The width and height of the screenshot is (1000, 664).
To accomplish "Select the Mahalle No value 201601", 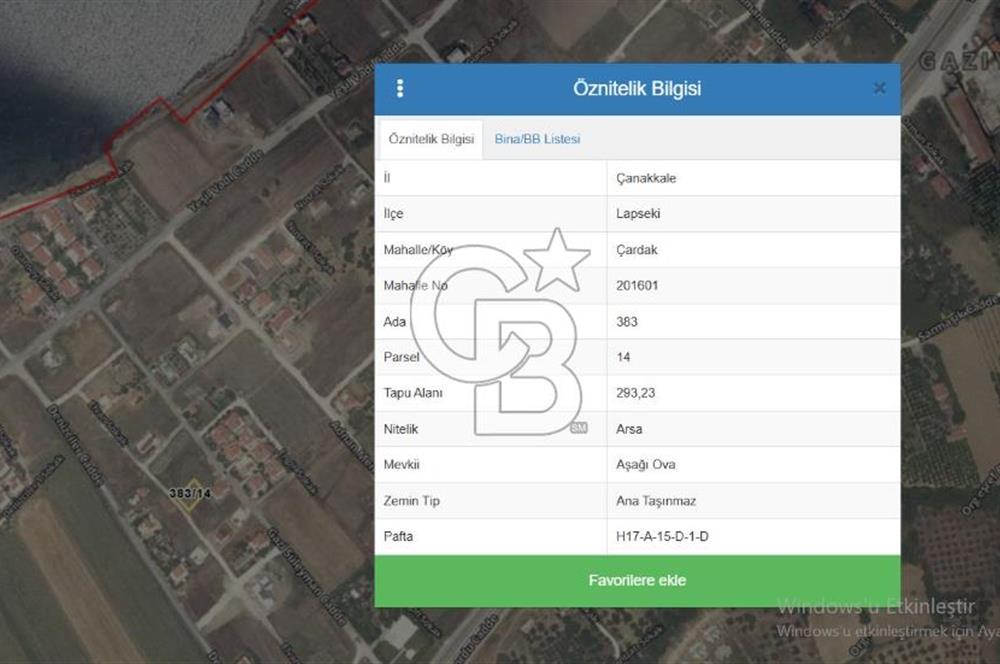I will pos(638,286).
